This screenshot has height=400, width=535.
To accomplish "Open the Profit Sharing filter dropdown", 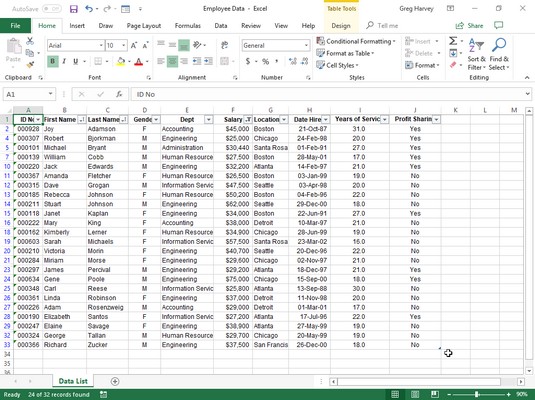I will point(436,119).
